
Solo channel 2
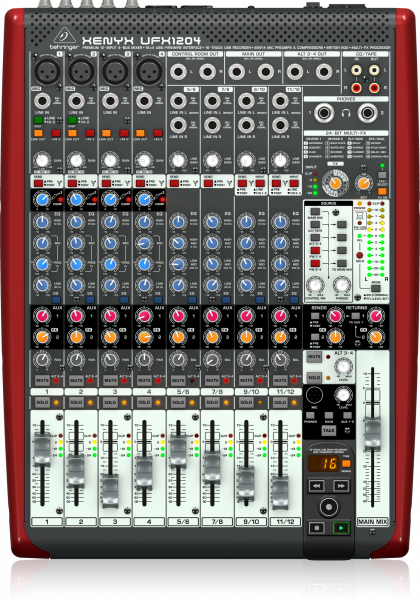[x=76, y=402]
